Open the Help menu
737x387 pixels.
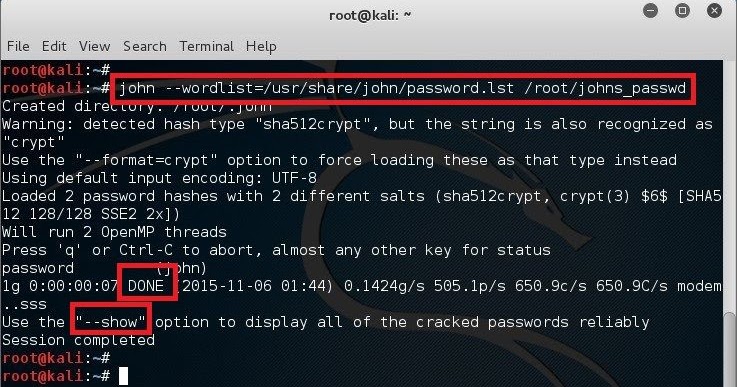pyautogui.click(x=261, y=47)
